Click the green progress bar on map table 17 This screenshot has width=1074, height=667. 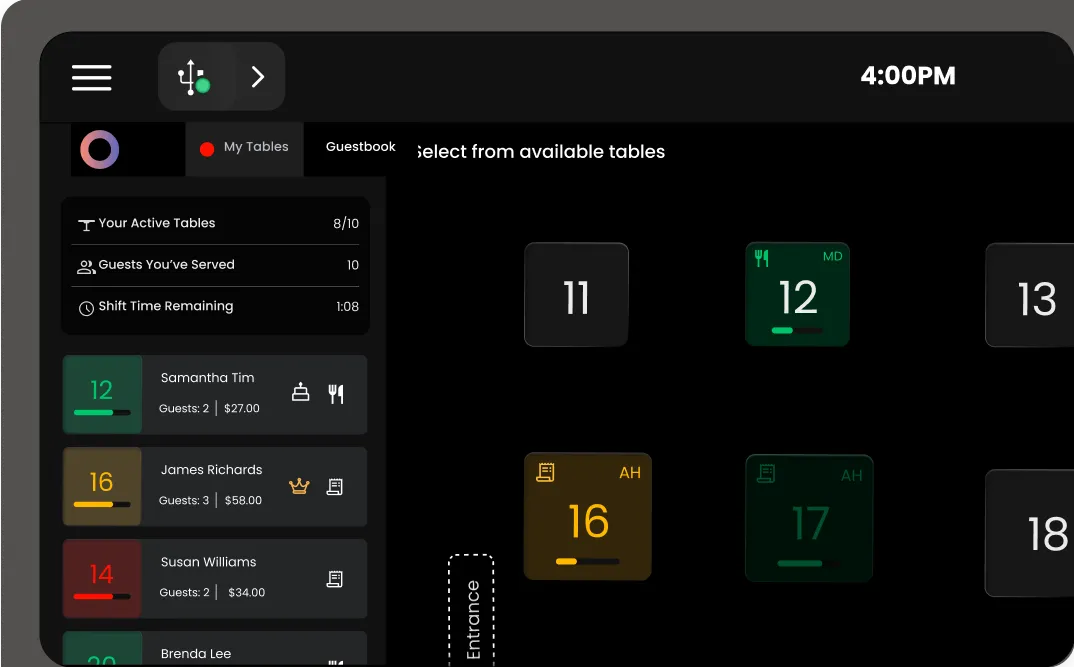(x=809, y=564)
